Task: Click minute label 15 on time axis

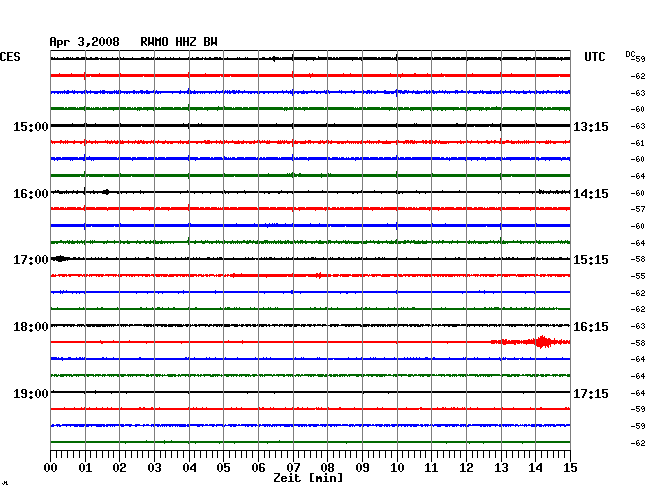Action: tap(570, 467)
